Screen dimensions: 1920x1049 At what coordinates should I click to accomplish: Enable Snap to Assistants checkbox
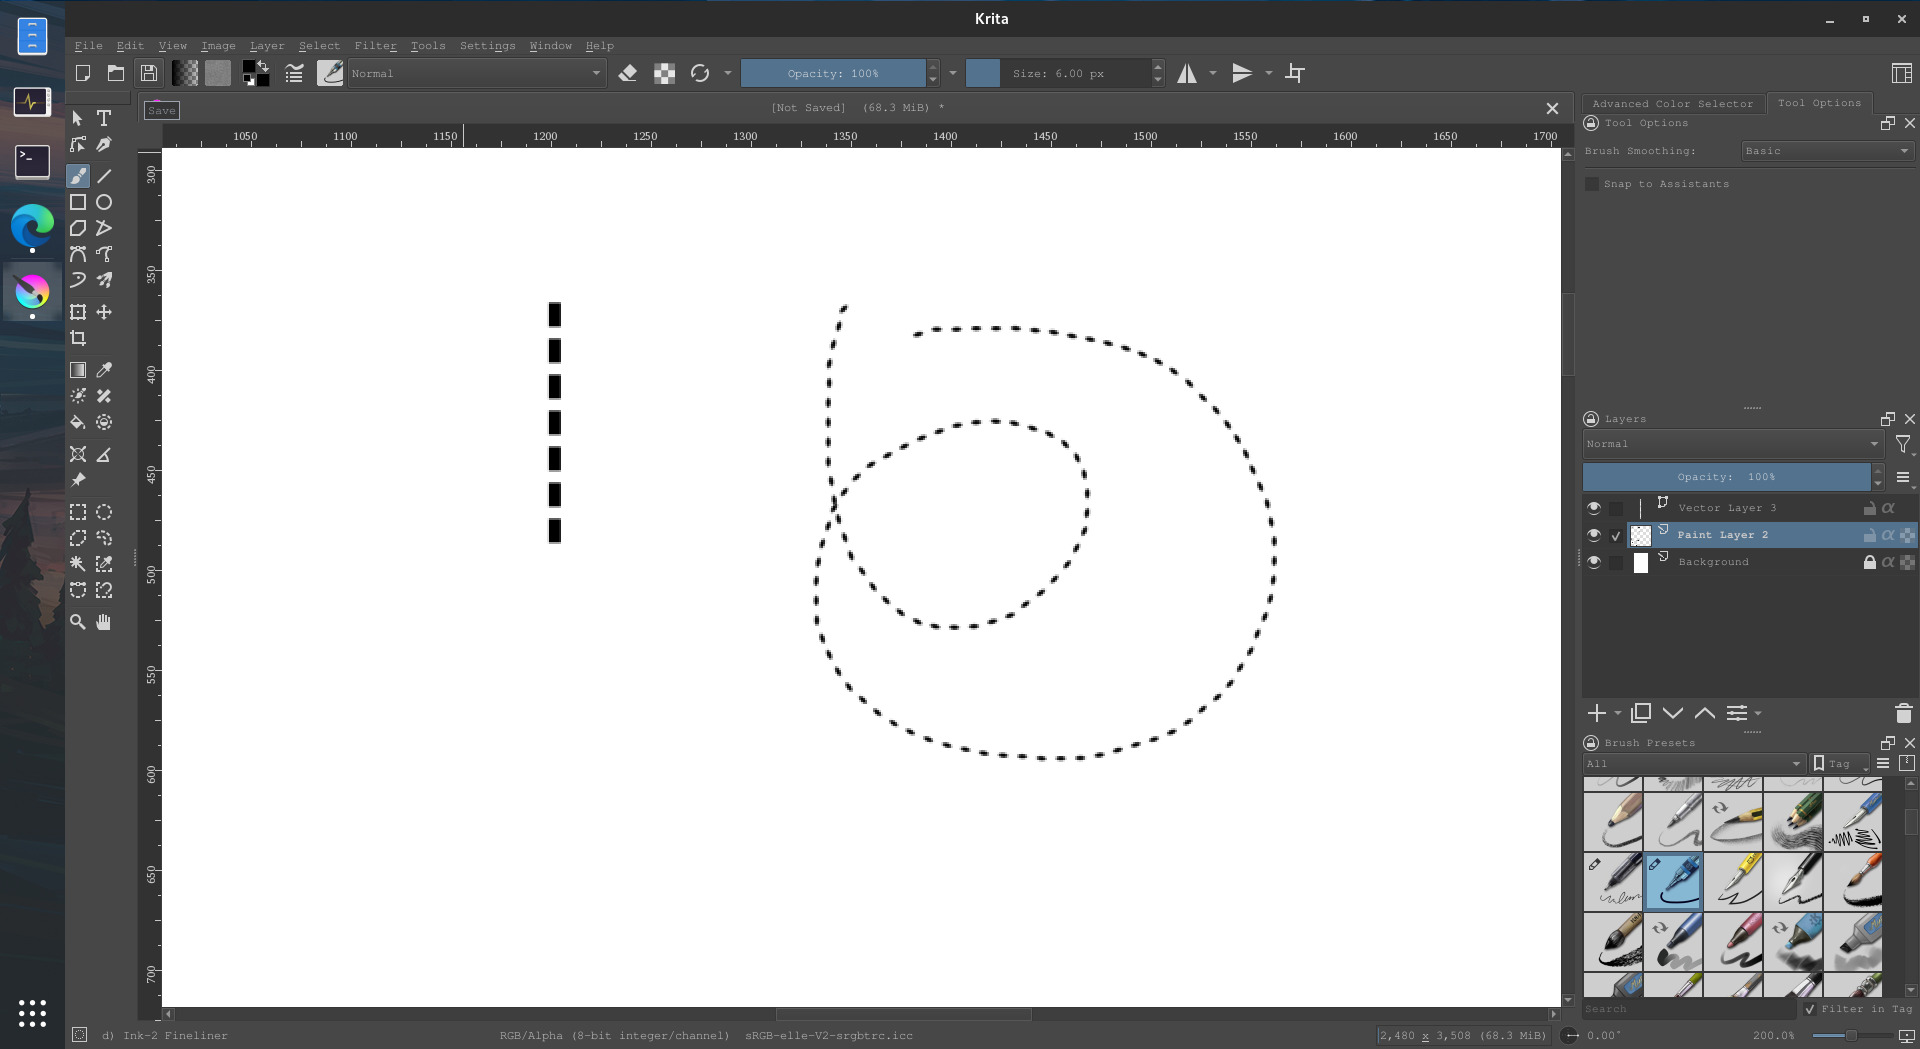coord(1592,184)
